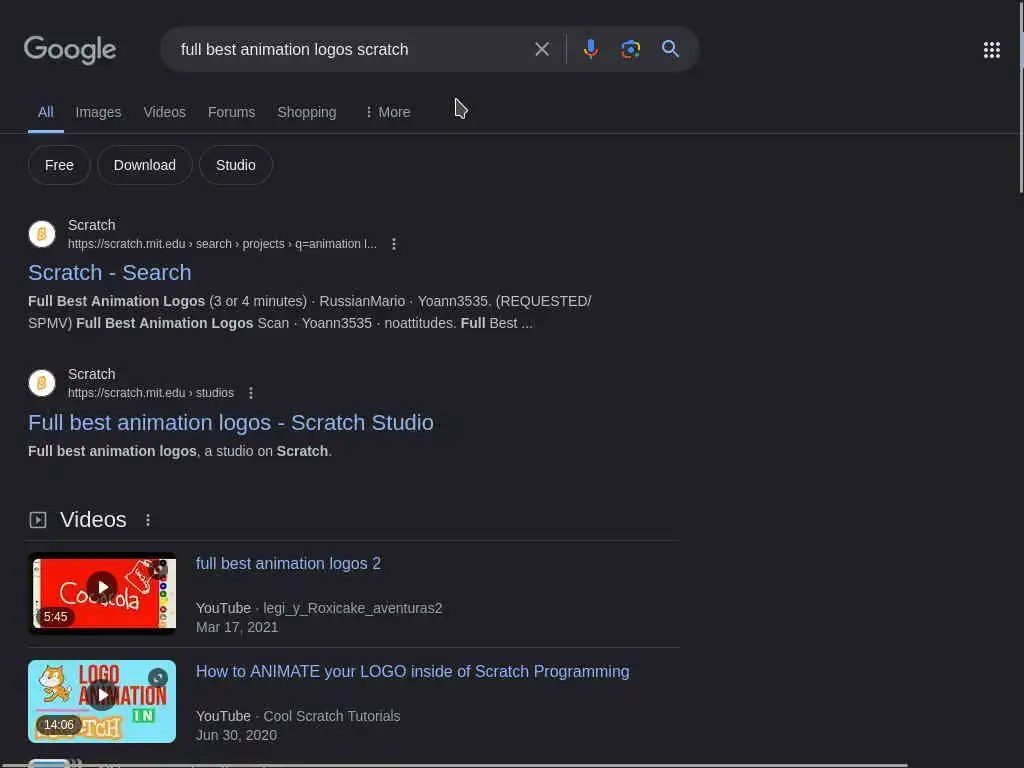Image resolution: width=1024 pixels, height=768 pixels.
Task: Click the Videos section heading
Action: [93, 520]
